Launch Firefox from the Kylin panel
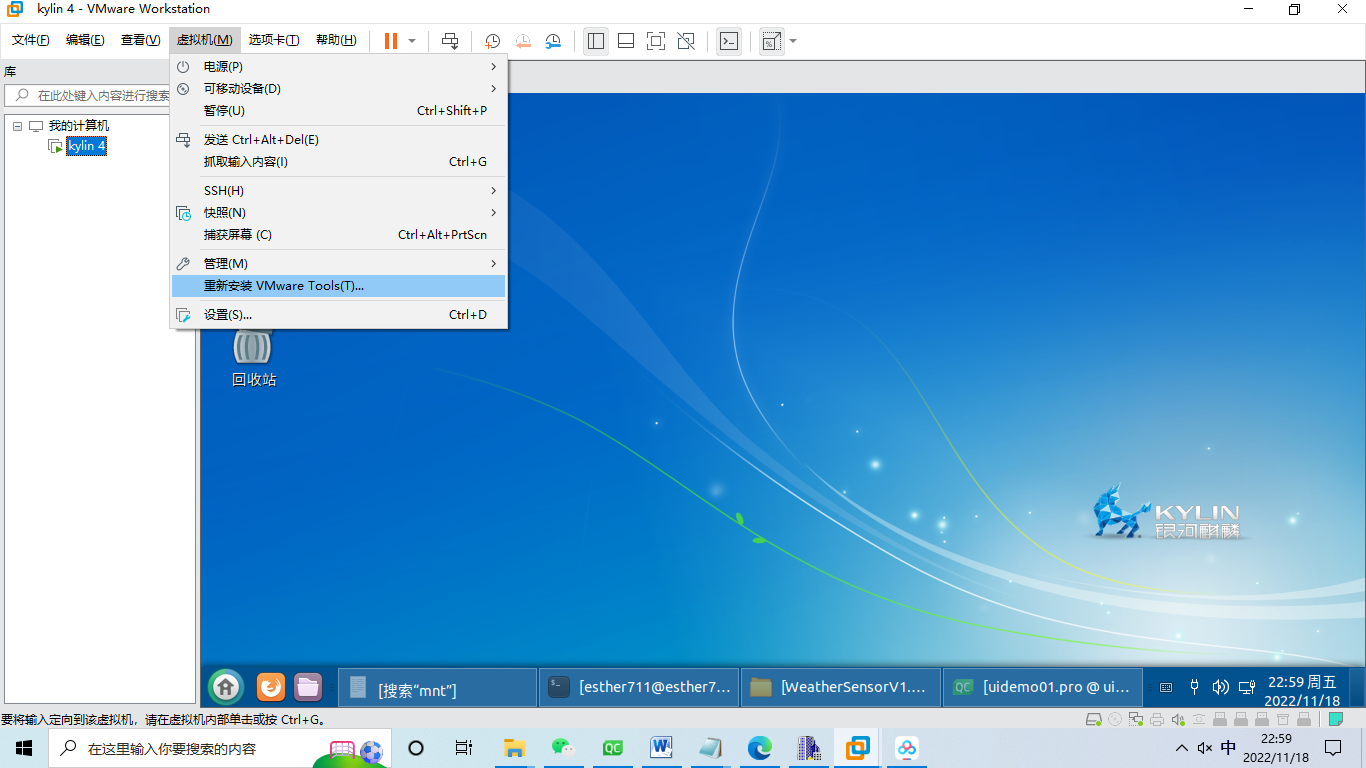This screenshot has height=768, width=1366. tap(271, 687)
